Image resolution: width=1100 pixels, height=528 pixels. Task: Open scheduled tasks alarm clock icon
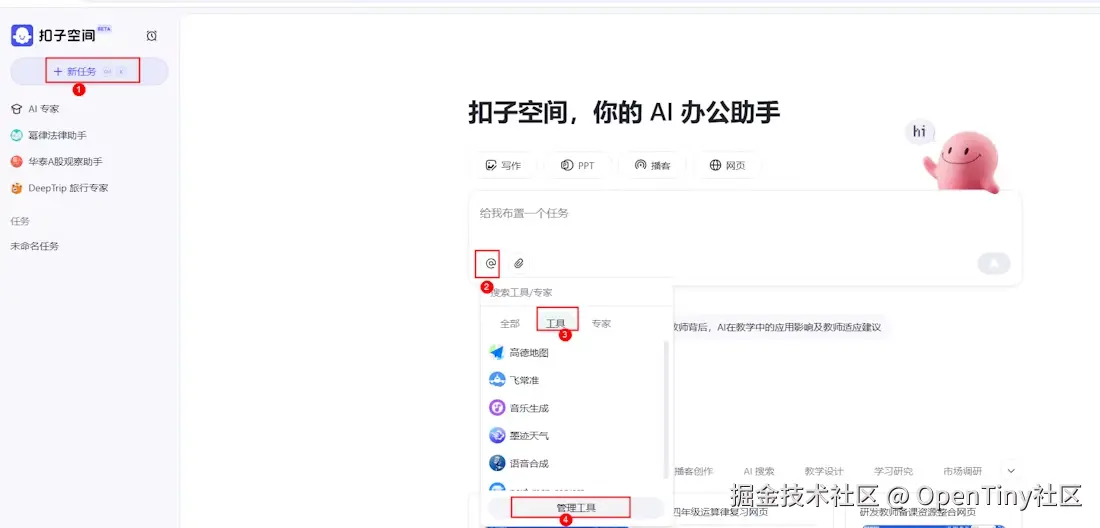click(152, 36)
